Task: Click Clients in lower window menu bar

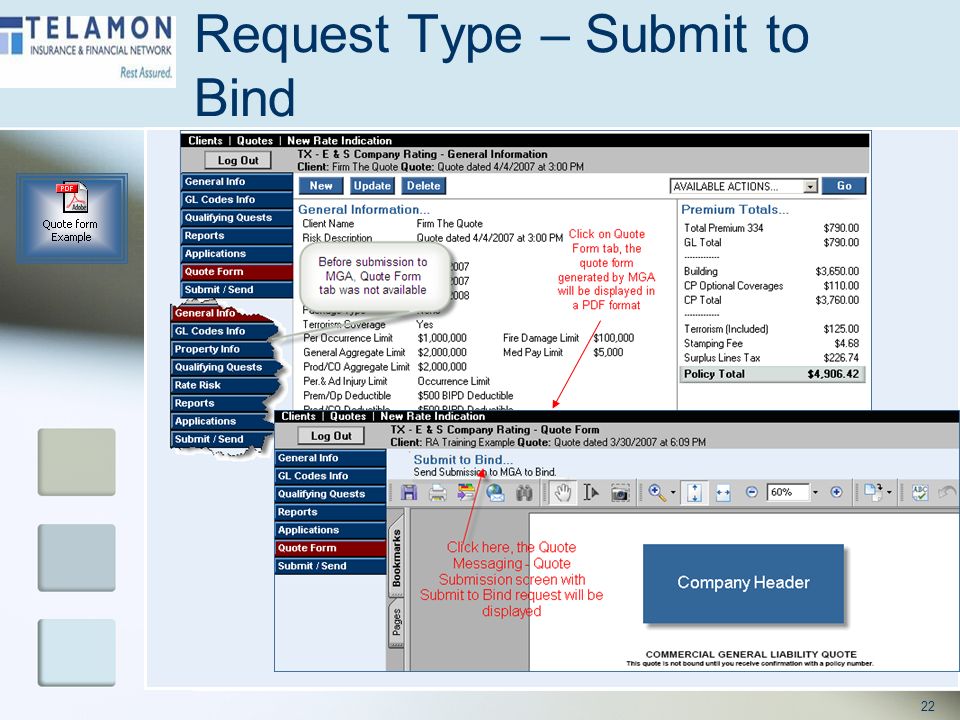Action: pos(298,416)
